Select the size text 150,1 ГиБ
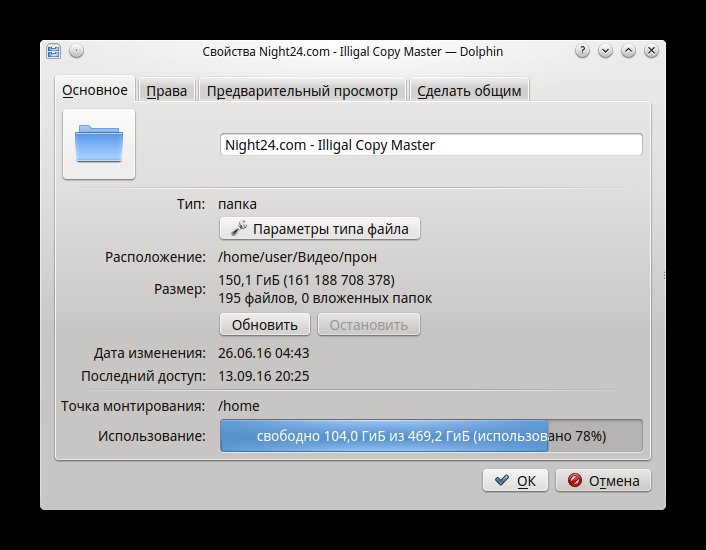Image resolution: width=706 pixels, height=550 pixels. (x=249, y=280)
